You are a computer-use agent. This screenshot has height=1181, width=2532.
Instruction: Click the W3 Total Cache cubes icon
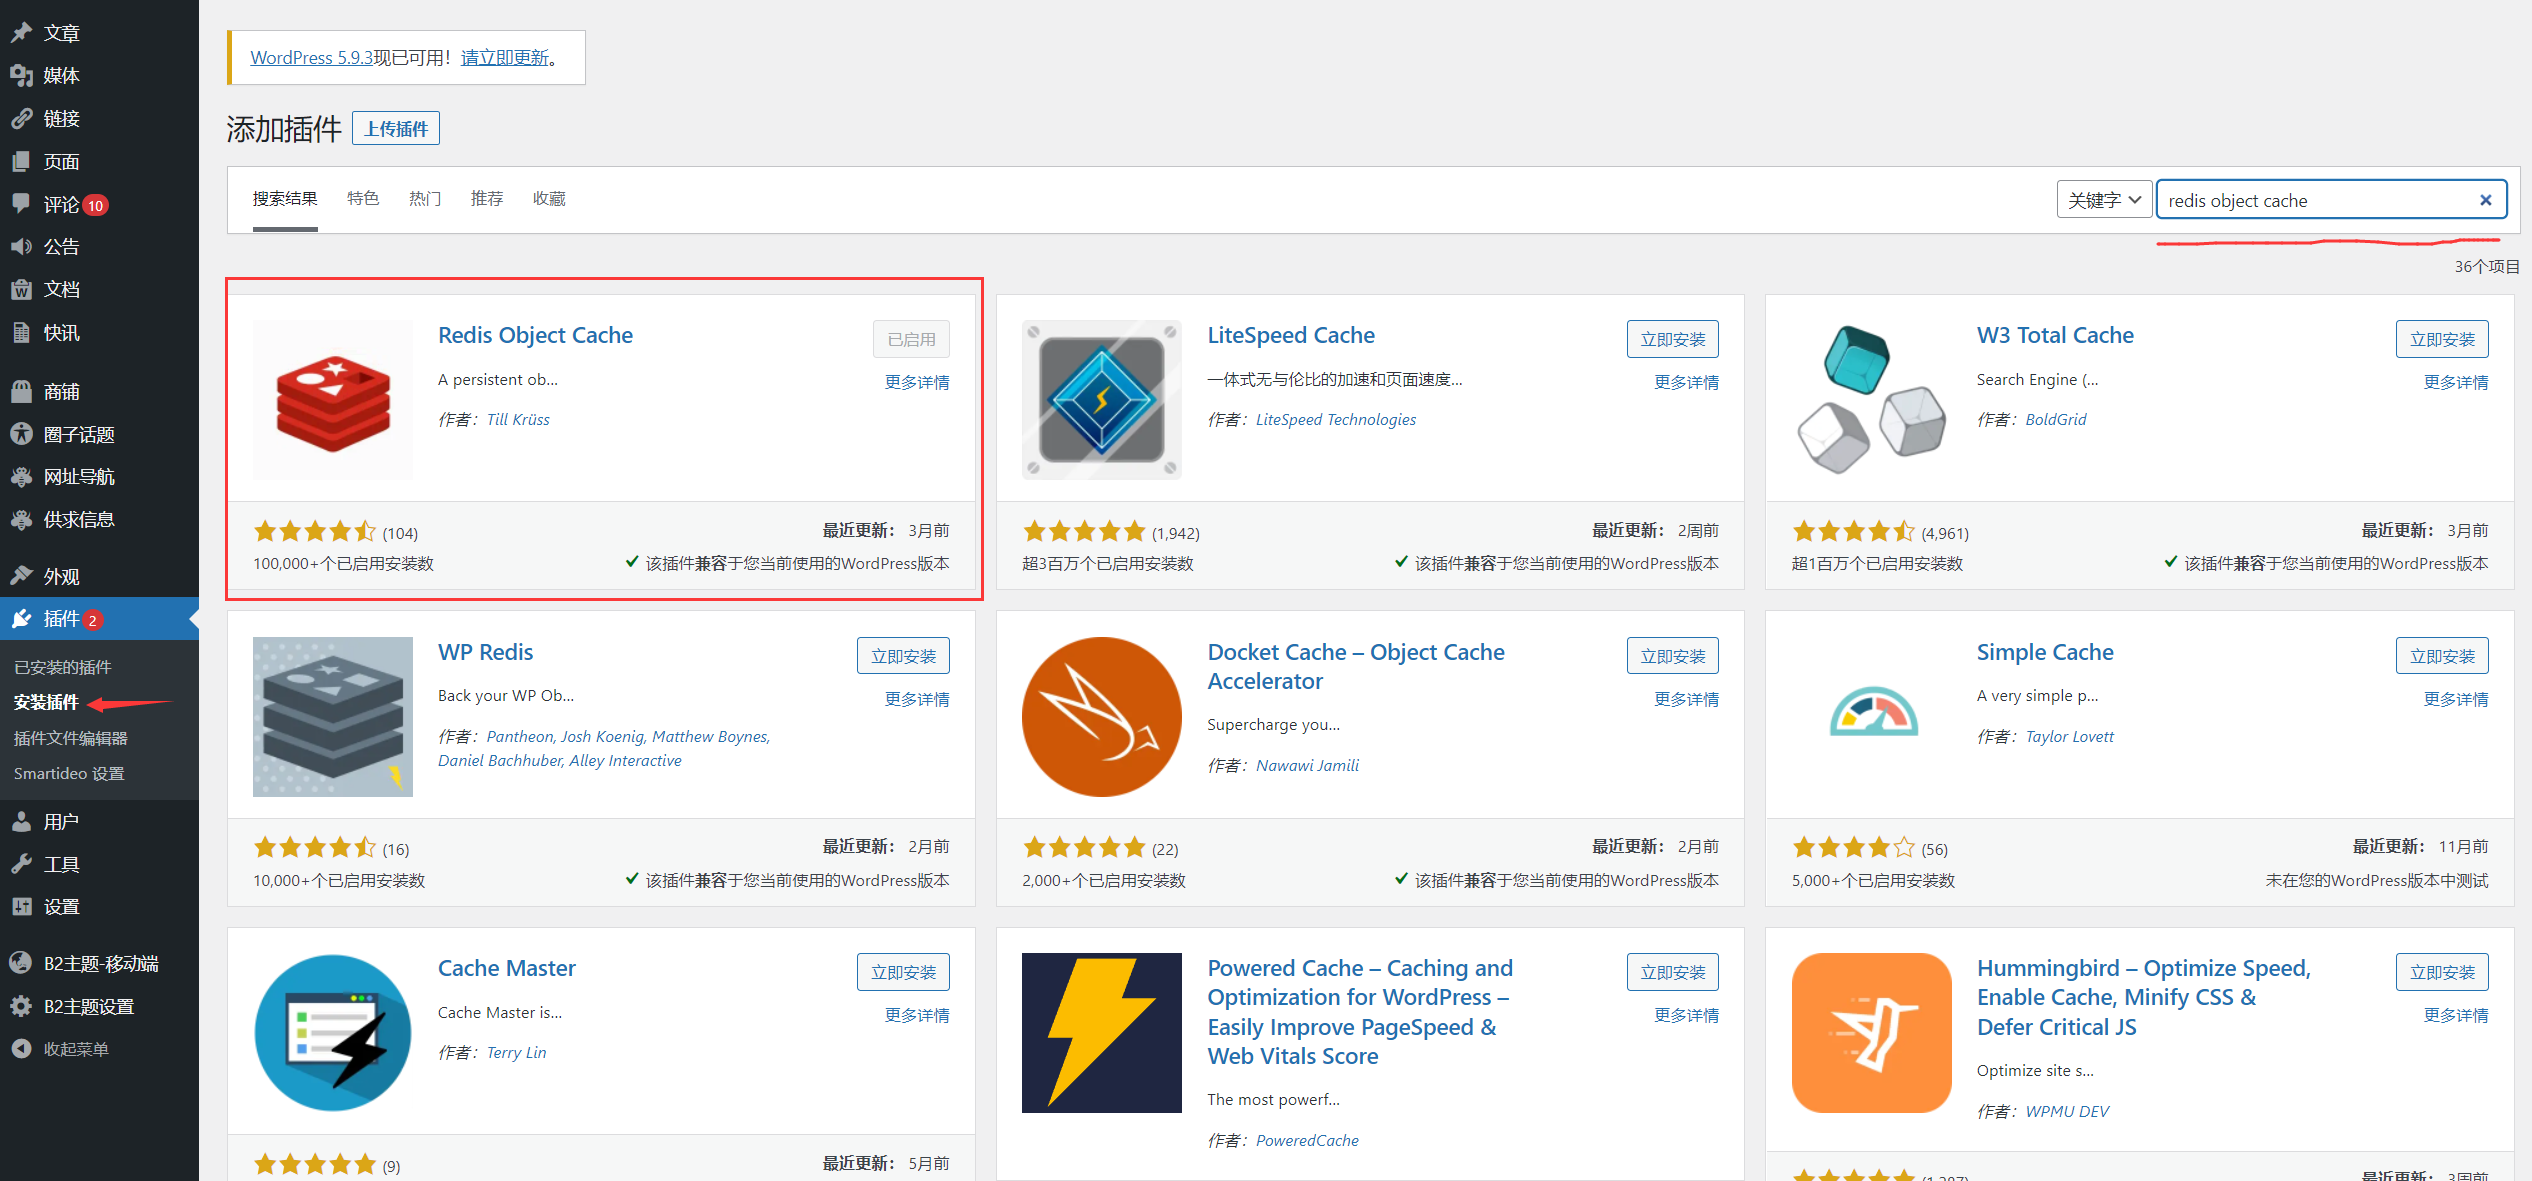[1871, 400]
